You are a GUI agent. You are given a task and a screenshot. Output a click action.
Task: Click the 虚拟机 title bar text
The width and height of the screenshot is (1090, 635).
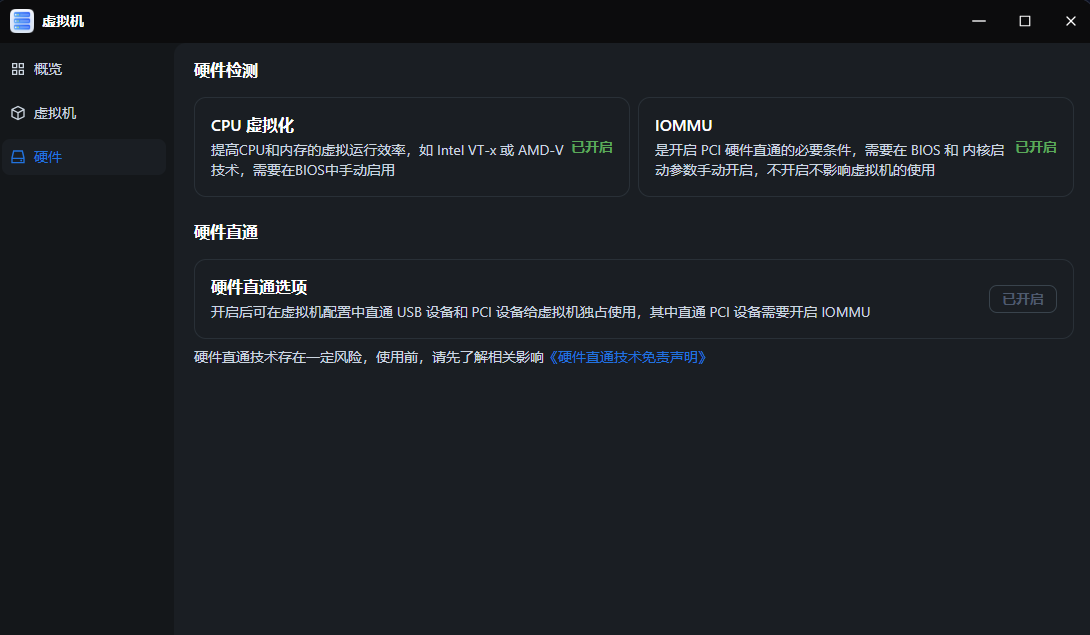[x=63, y=21]
